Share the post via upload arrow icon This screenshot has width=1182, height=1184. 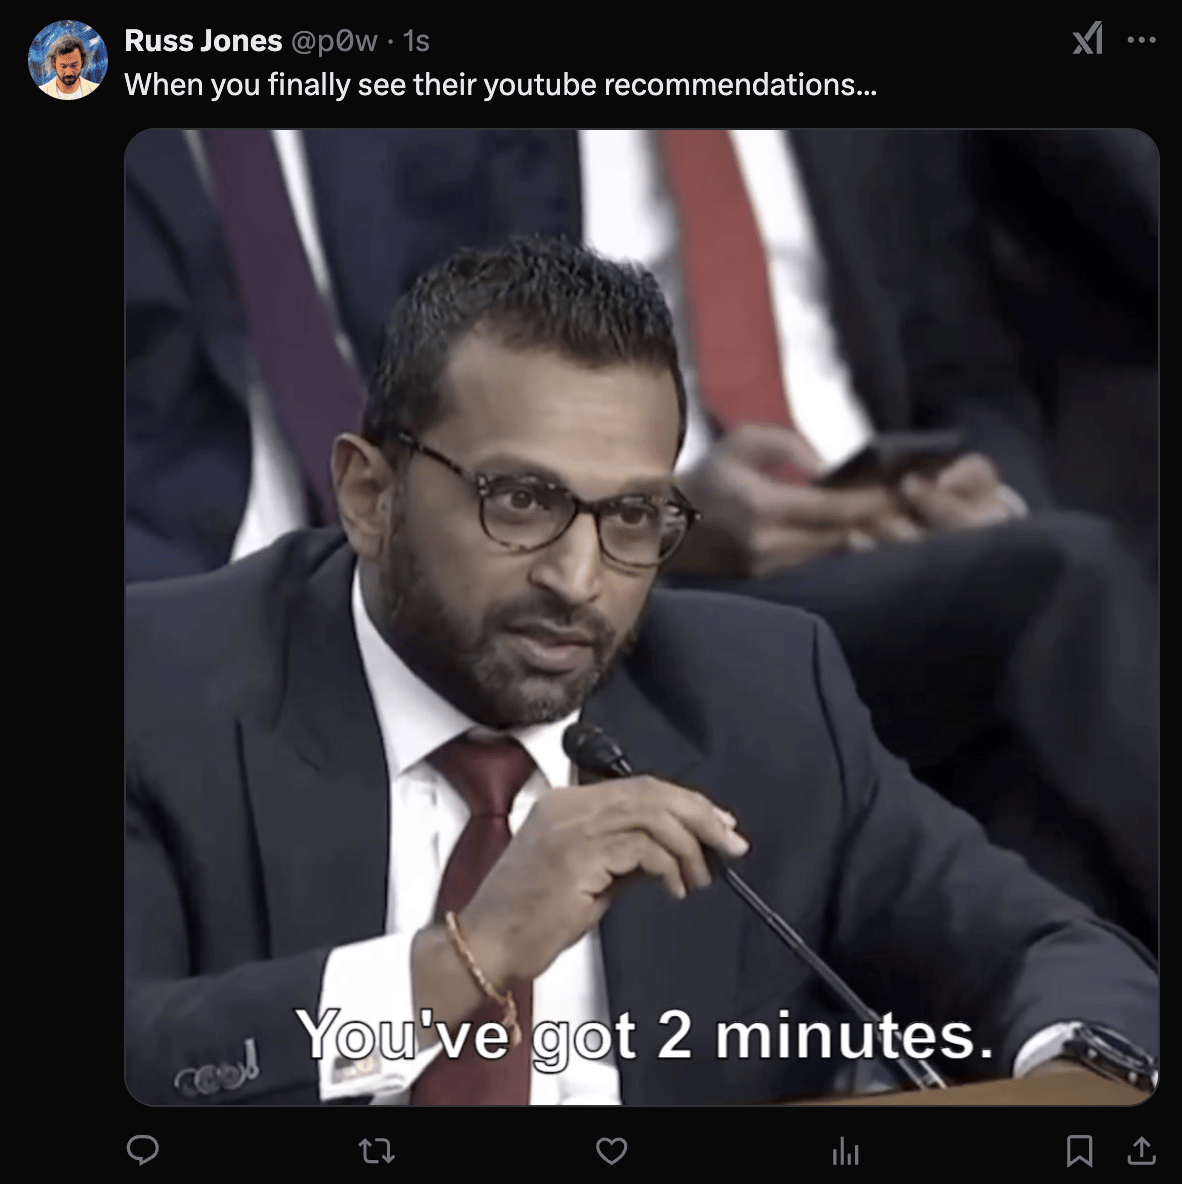(x=1141, y=1150)
